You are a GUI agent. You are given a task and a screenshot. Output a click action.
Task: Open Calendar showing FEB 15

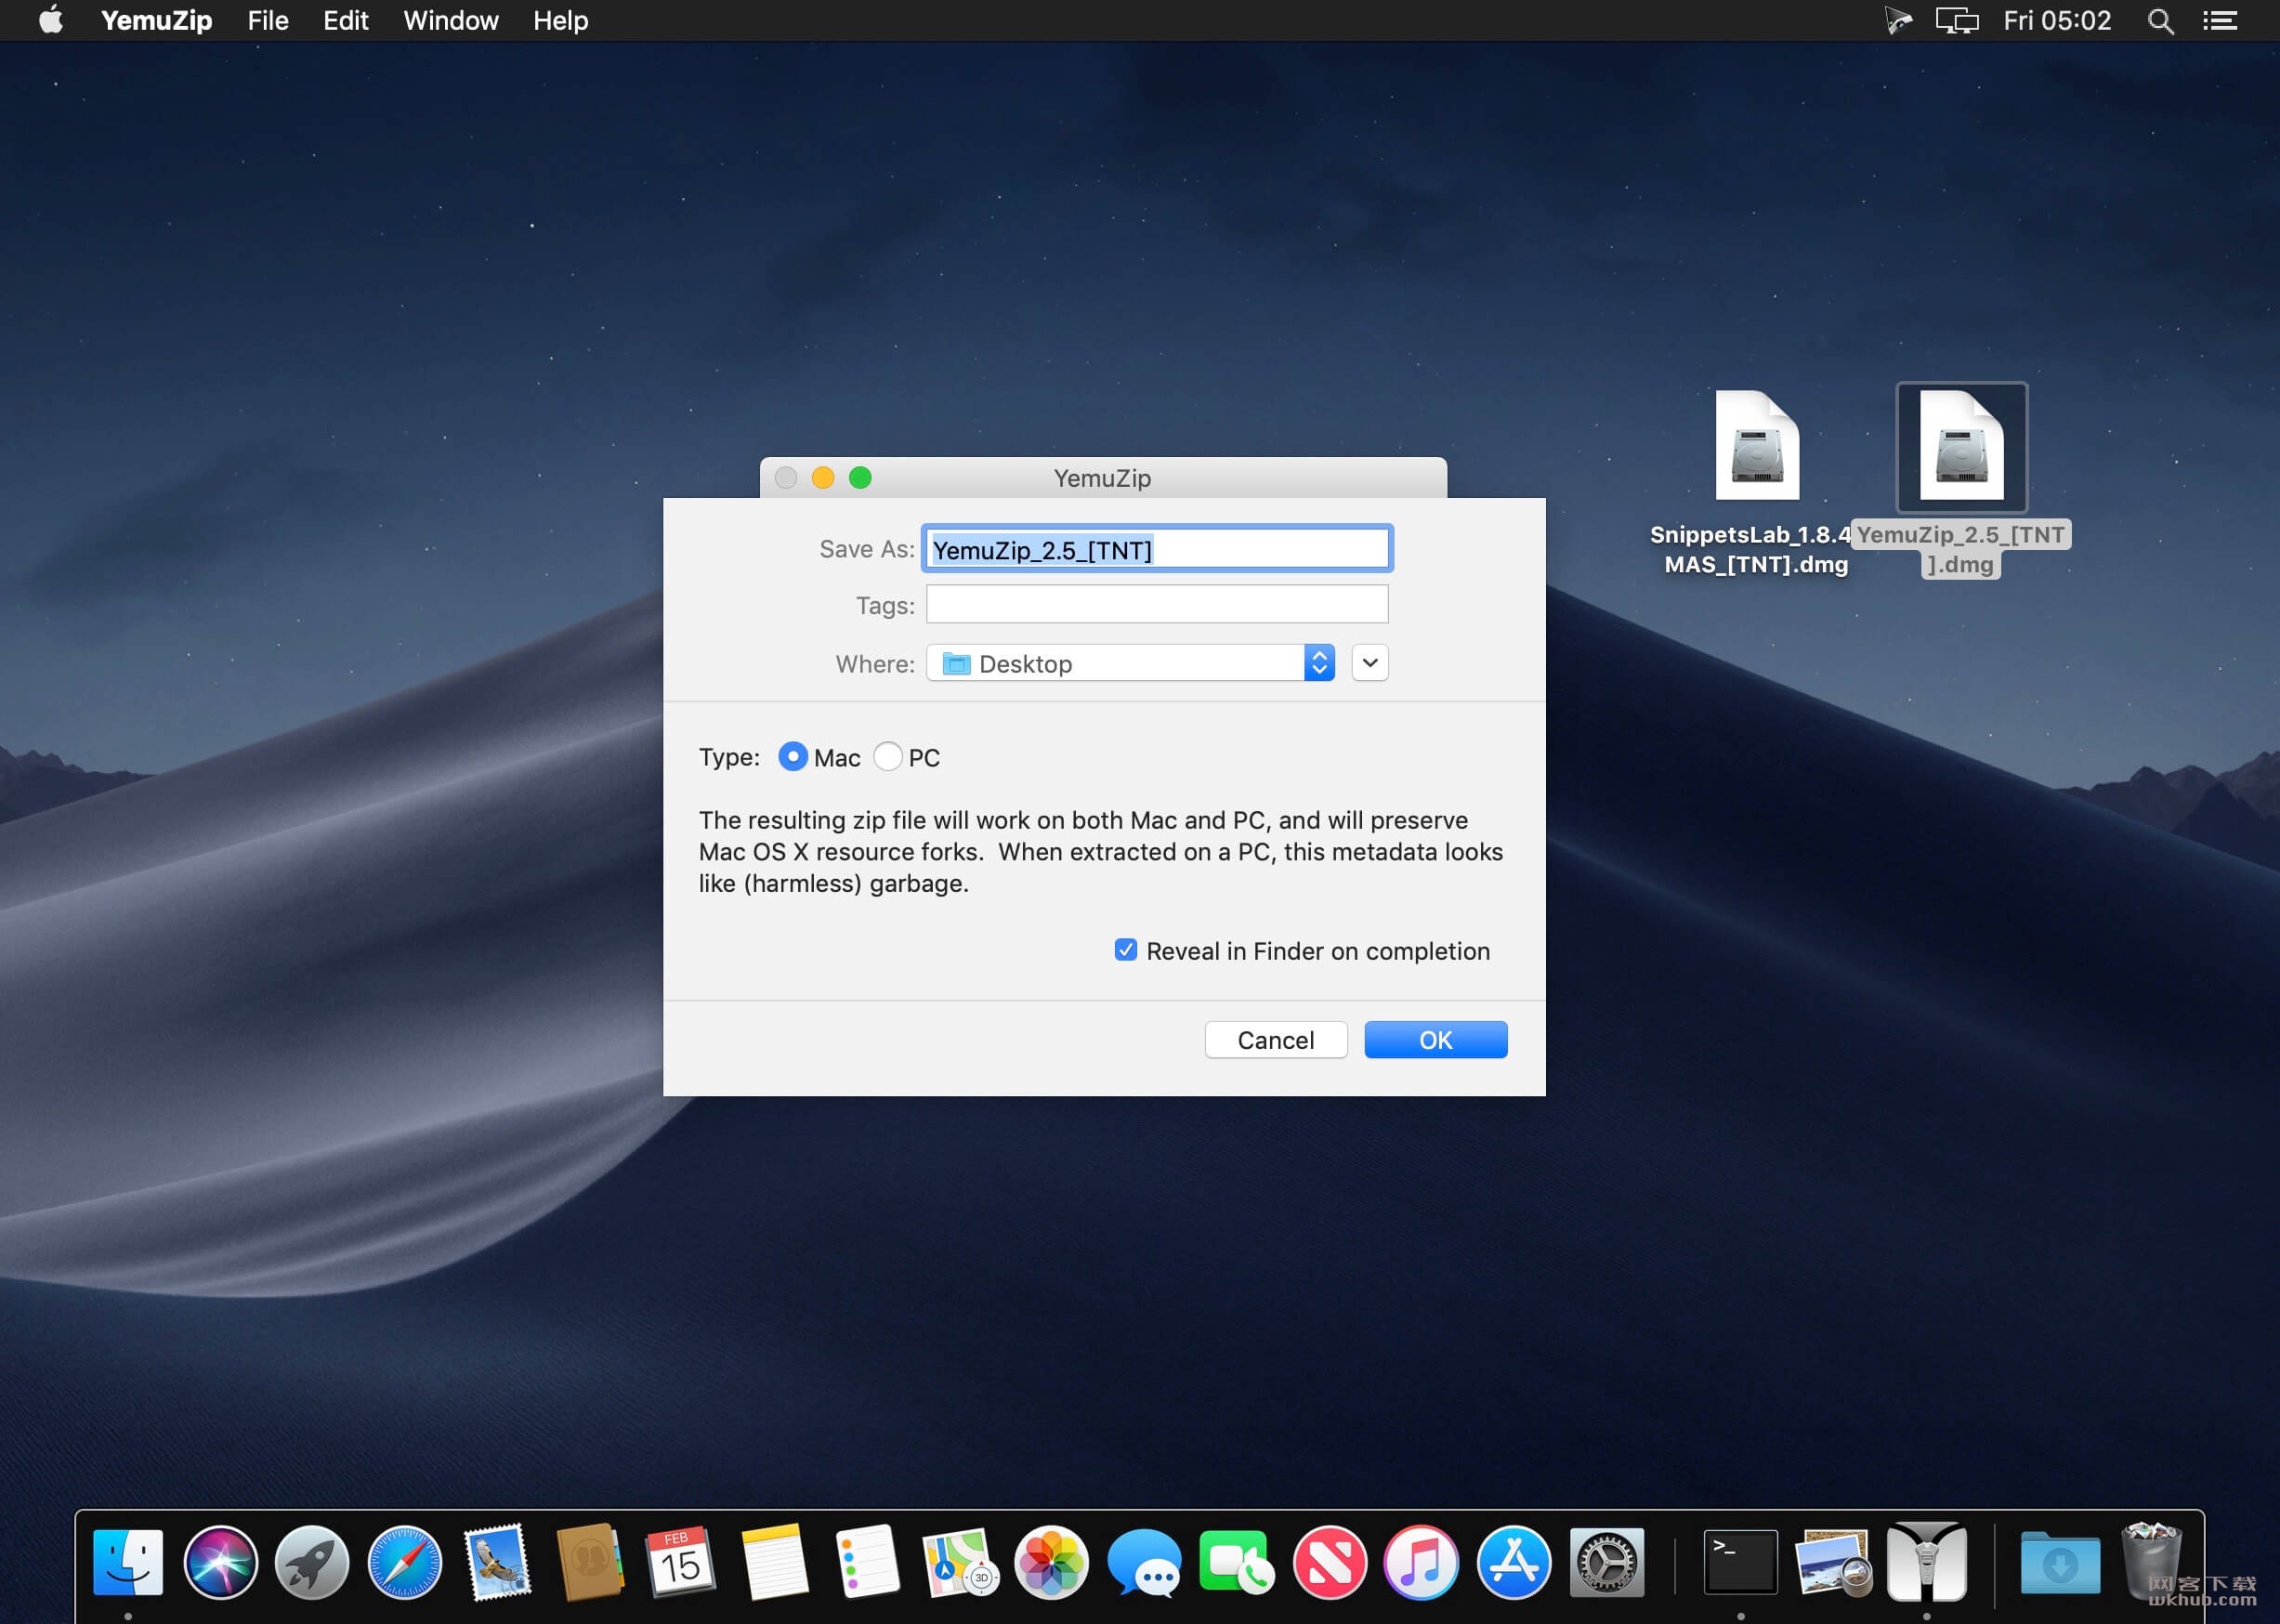point(681,1562)
